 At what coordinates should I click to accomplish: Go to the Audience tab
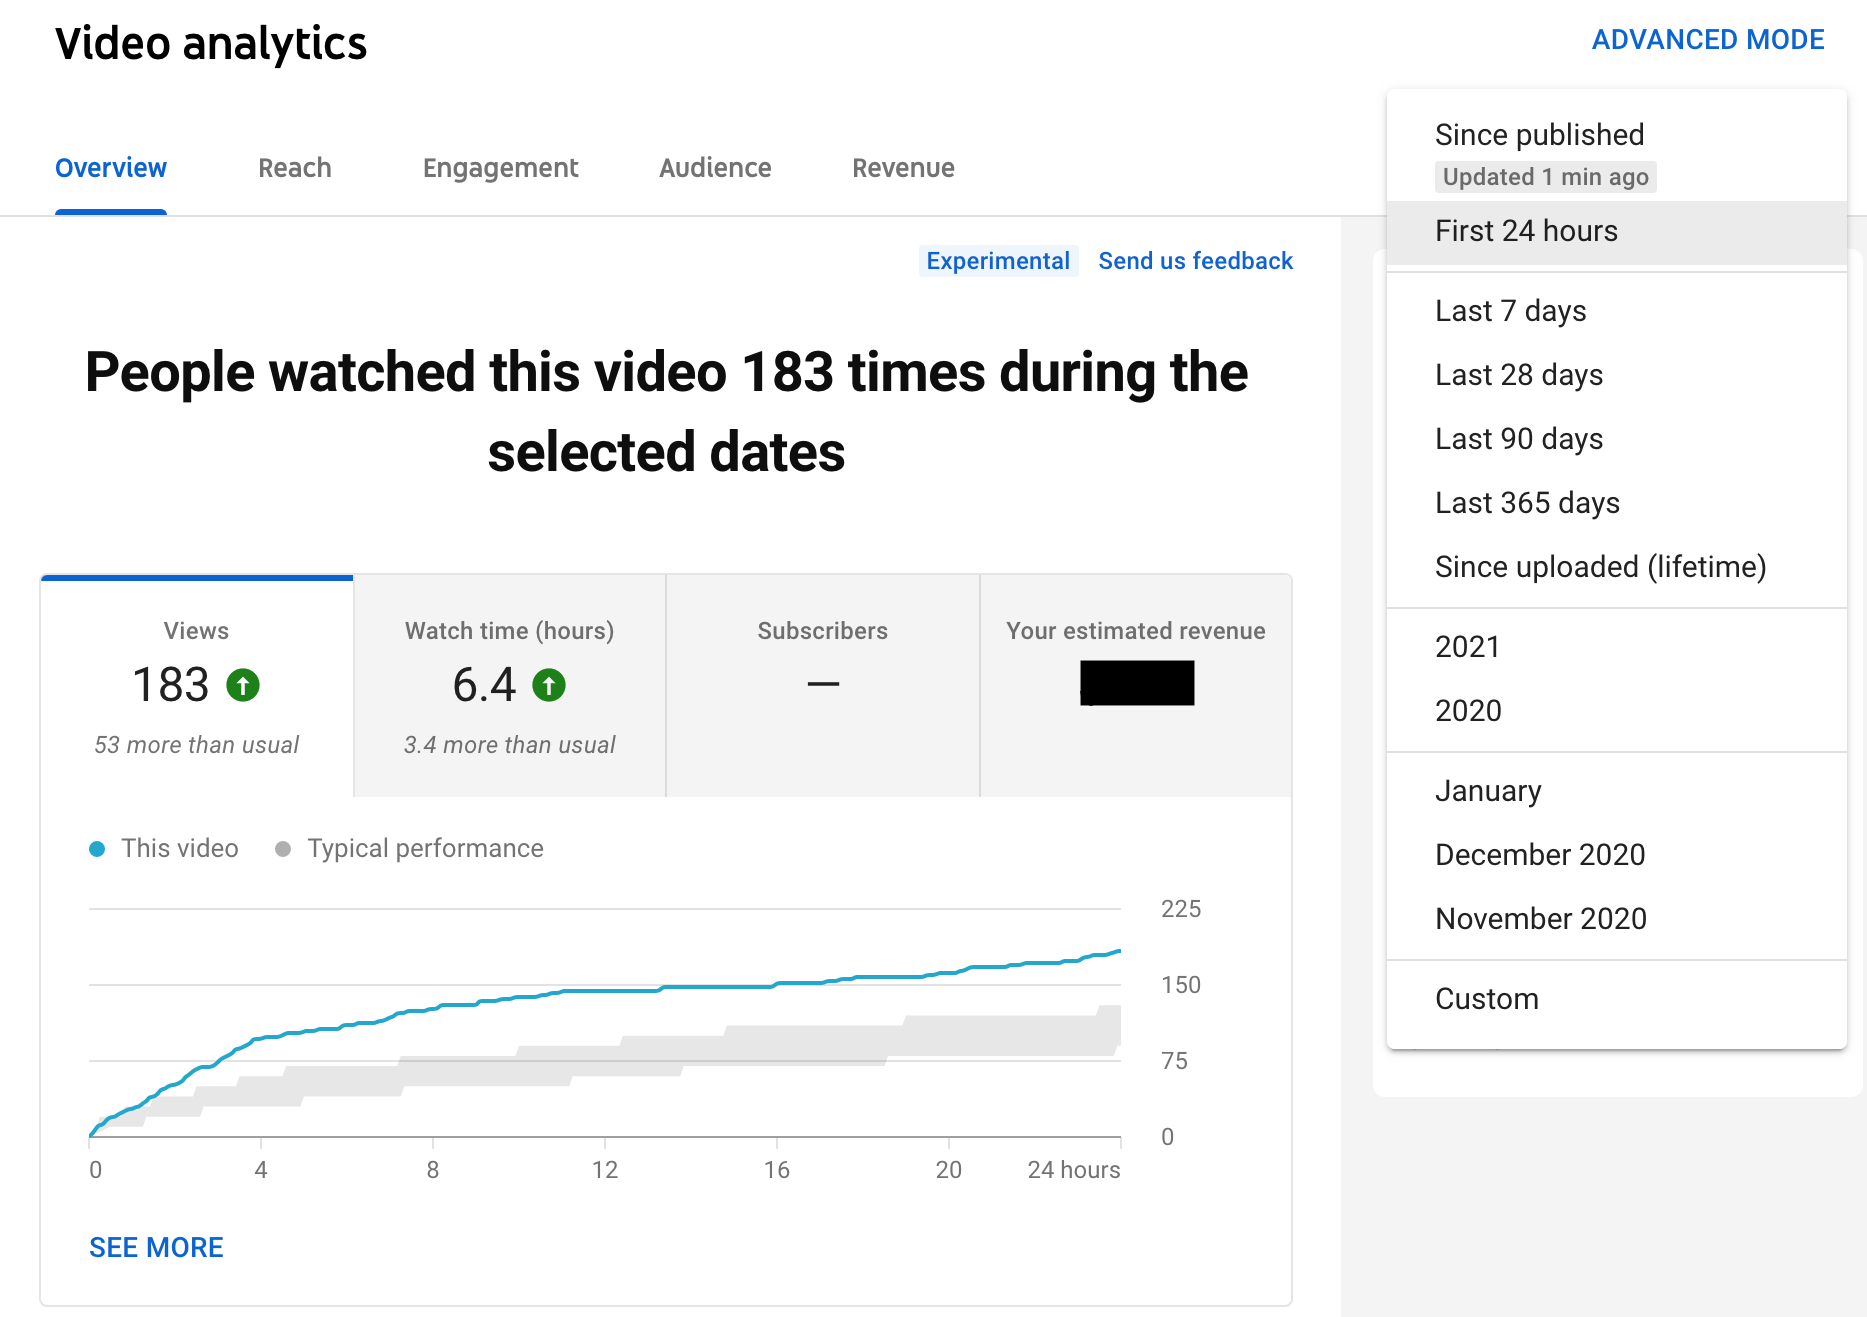point(715,168)
